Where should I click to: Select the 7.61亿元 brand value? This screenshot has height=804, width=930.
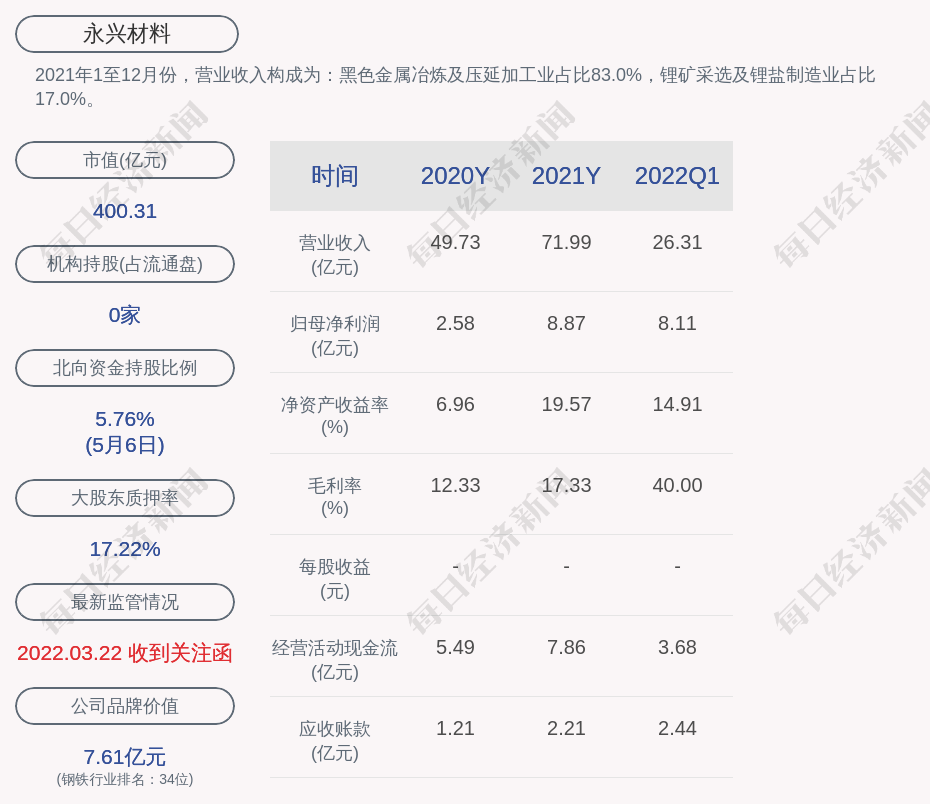click(125, 757)
